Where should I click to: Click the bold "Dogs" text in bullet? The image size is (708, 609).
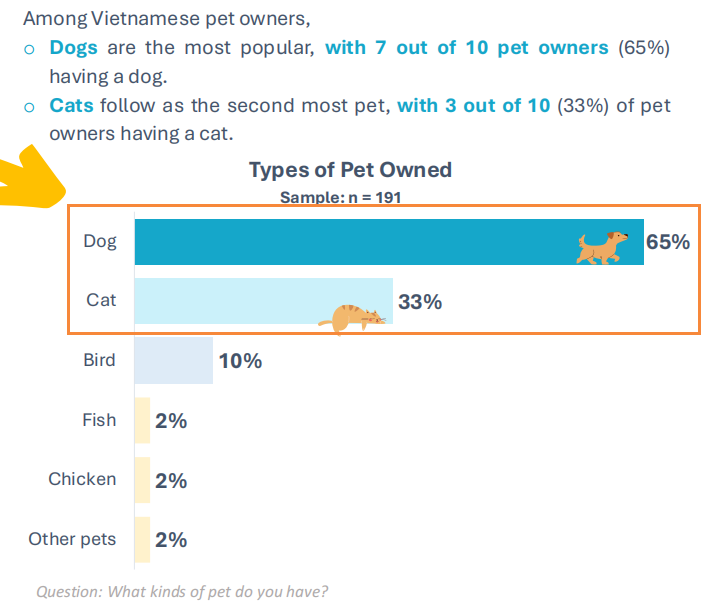(74, 48)
